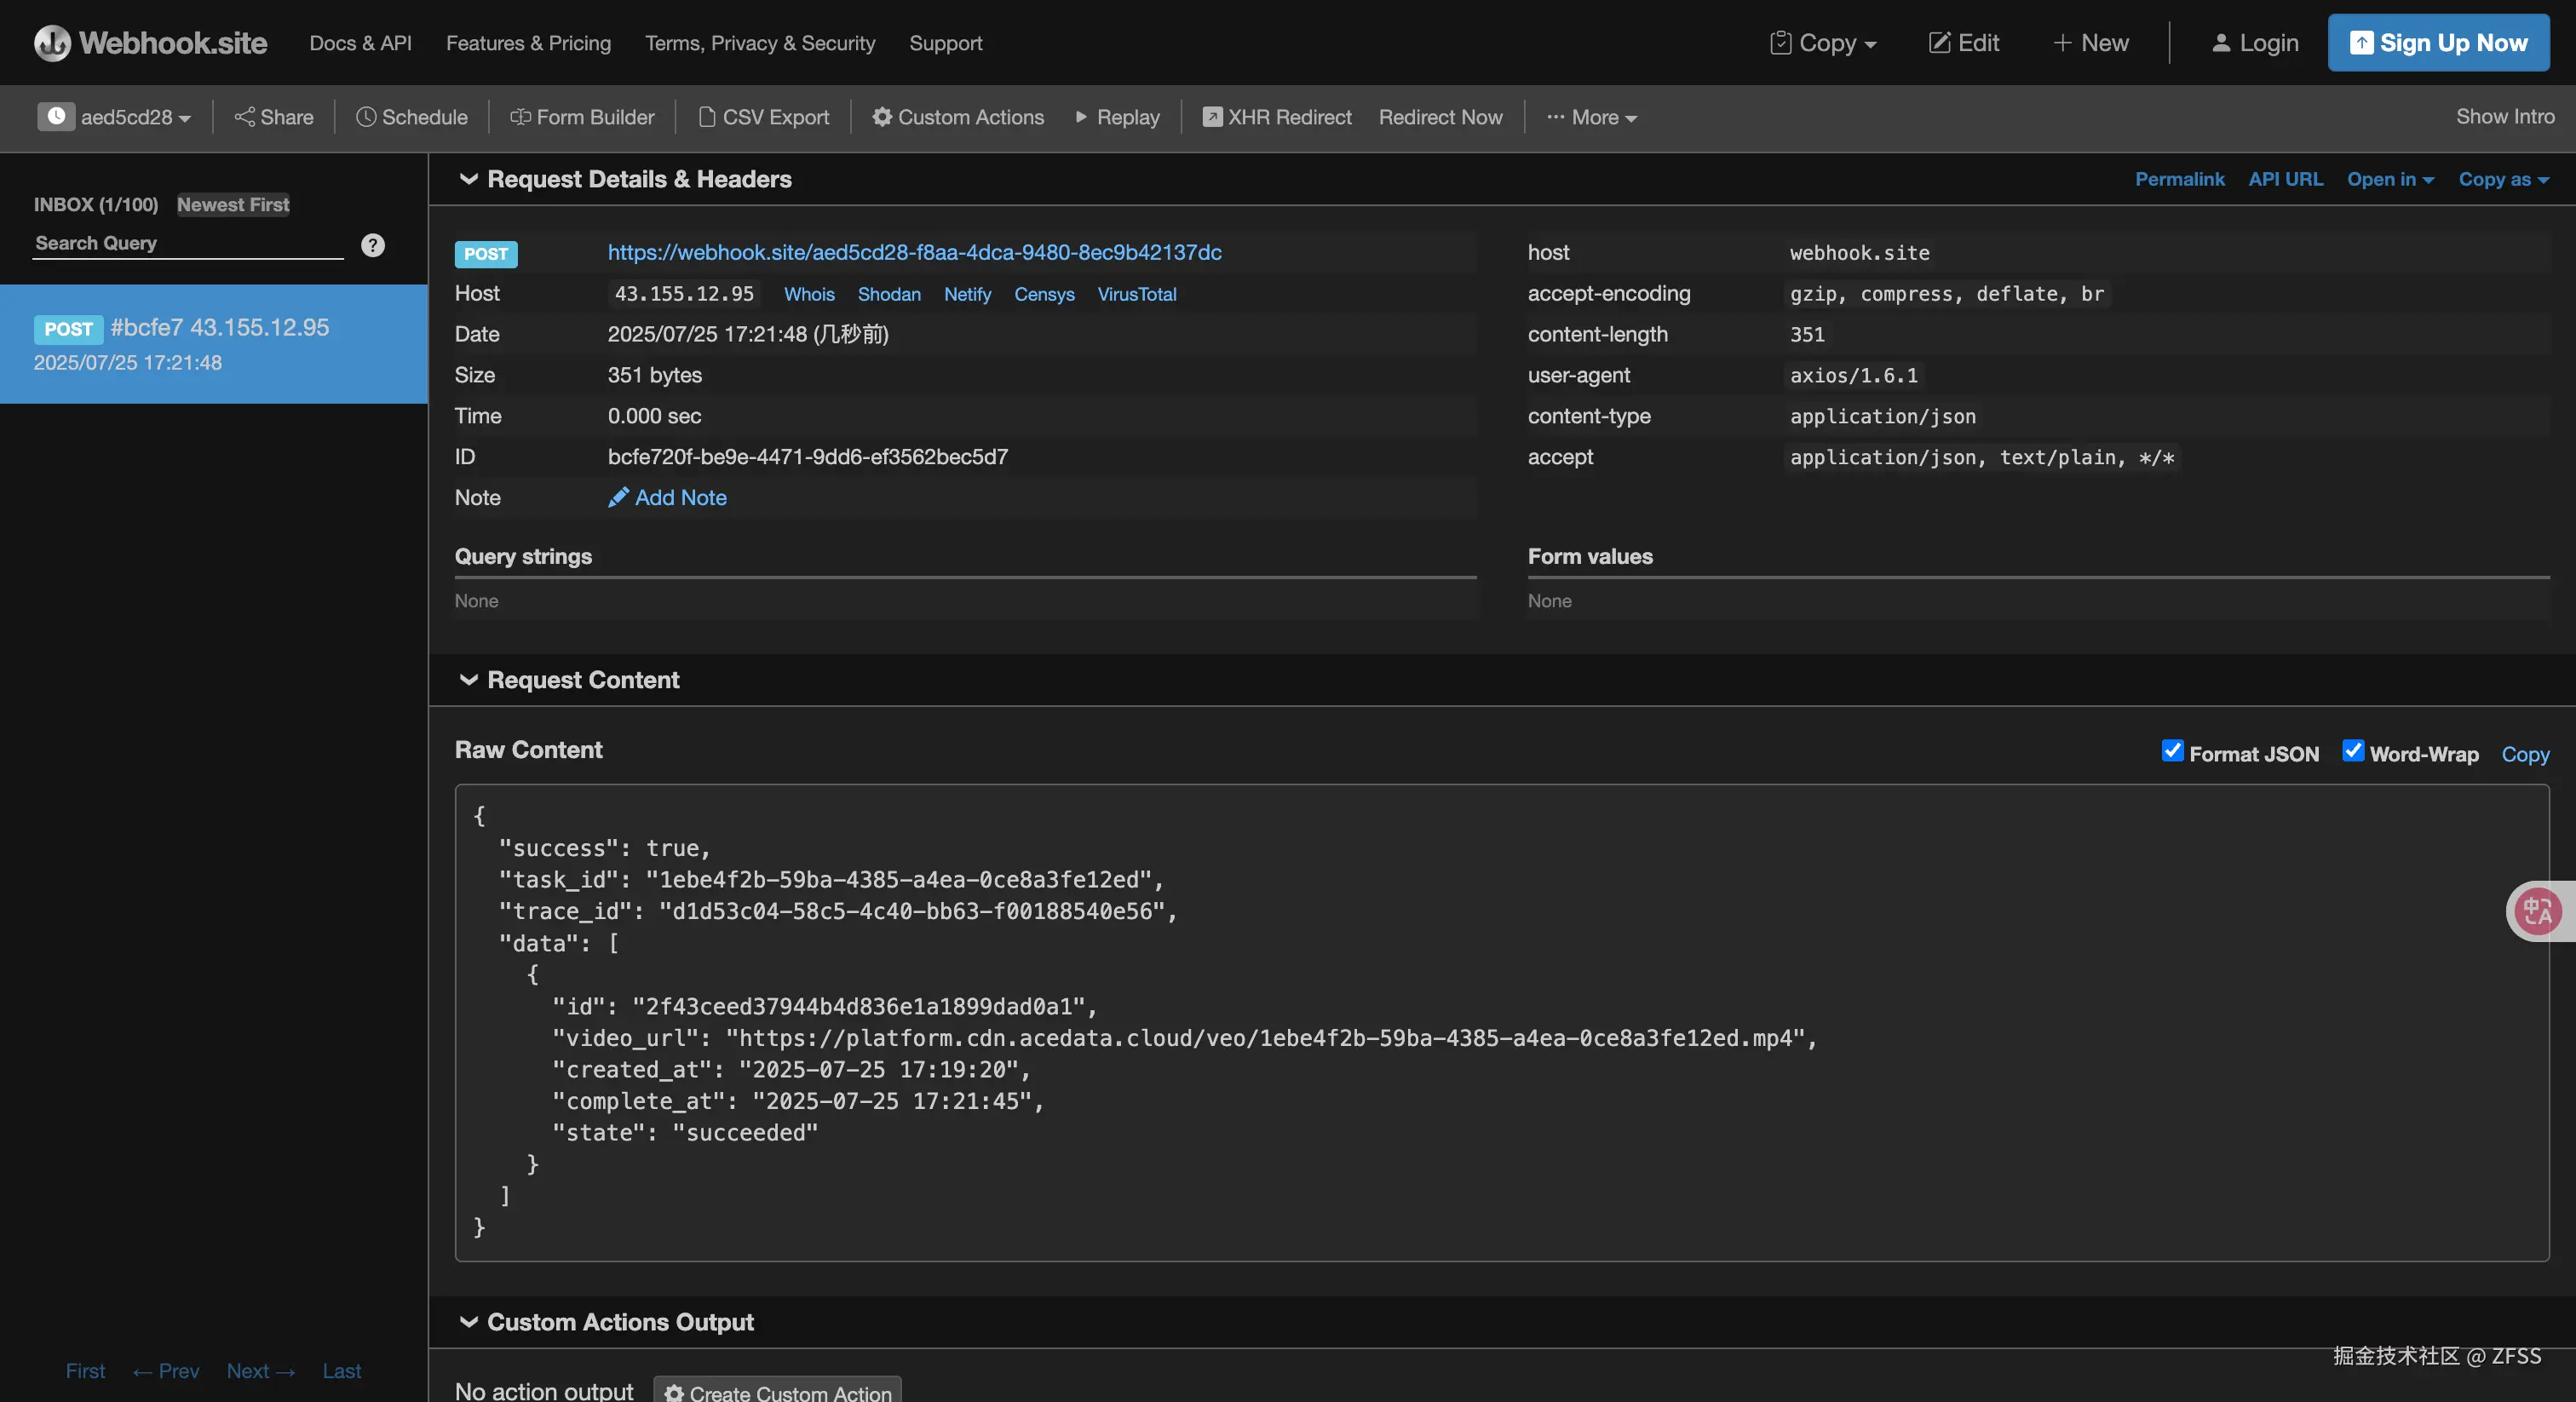Toggle the Format JSON checkbox

tap(2172, 751)
